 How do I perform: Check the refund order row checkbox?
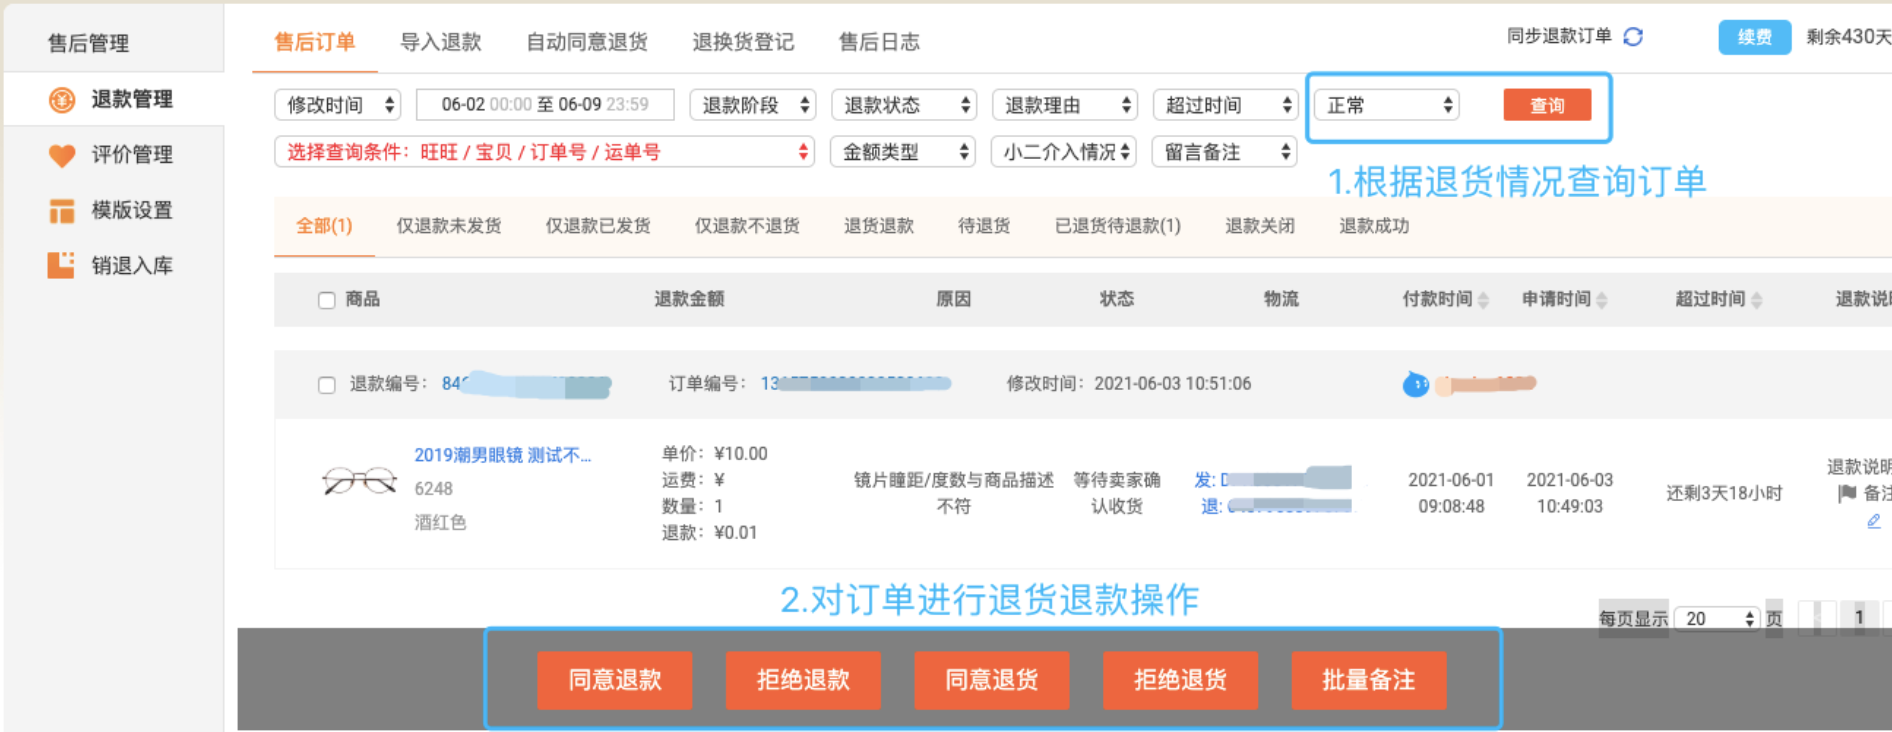pyautogui.click(x=326, y=385)
